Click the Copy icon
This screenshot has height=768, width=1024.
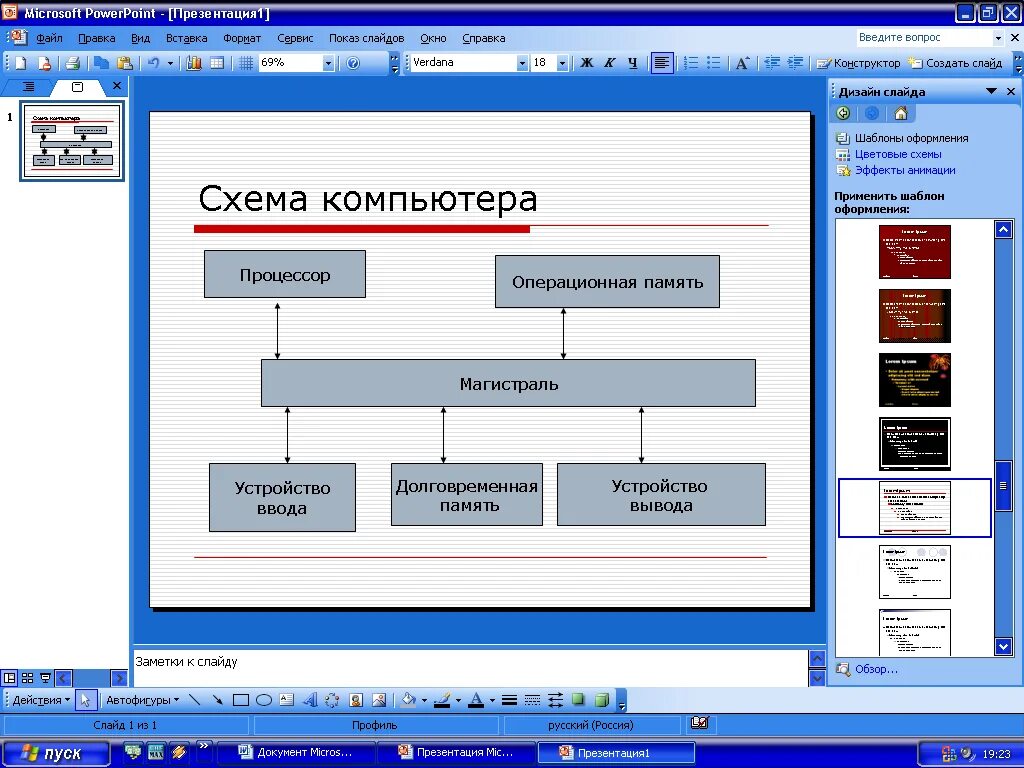pos(101,63)
